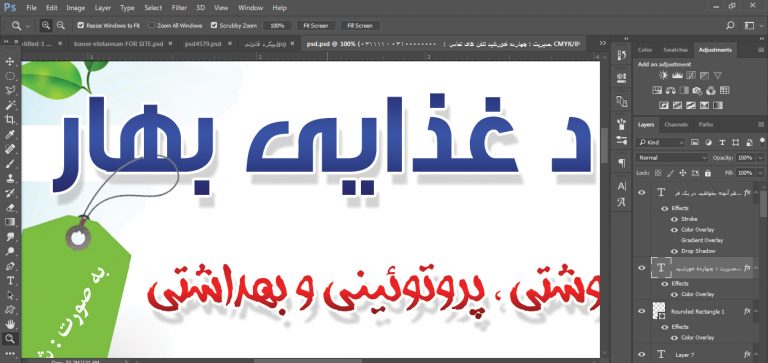The image size is (768, 363).
Task: Select the Magic Wand tool
Action: click(10, 105)
